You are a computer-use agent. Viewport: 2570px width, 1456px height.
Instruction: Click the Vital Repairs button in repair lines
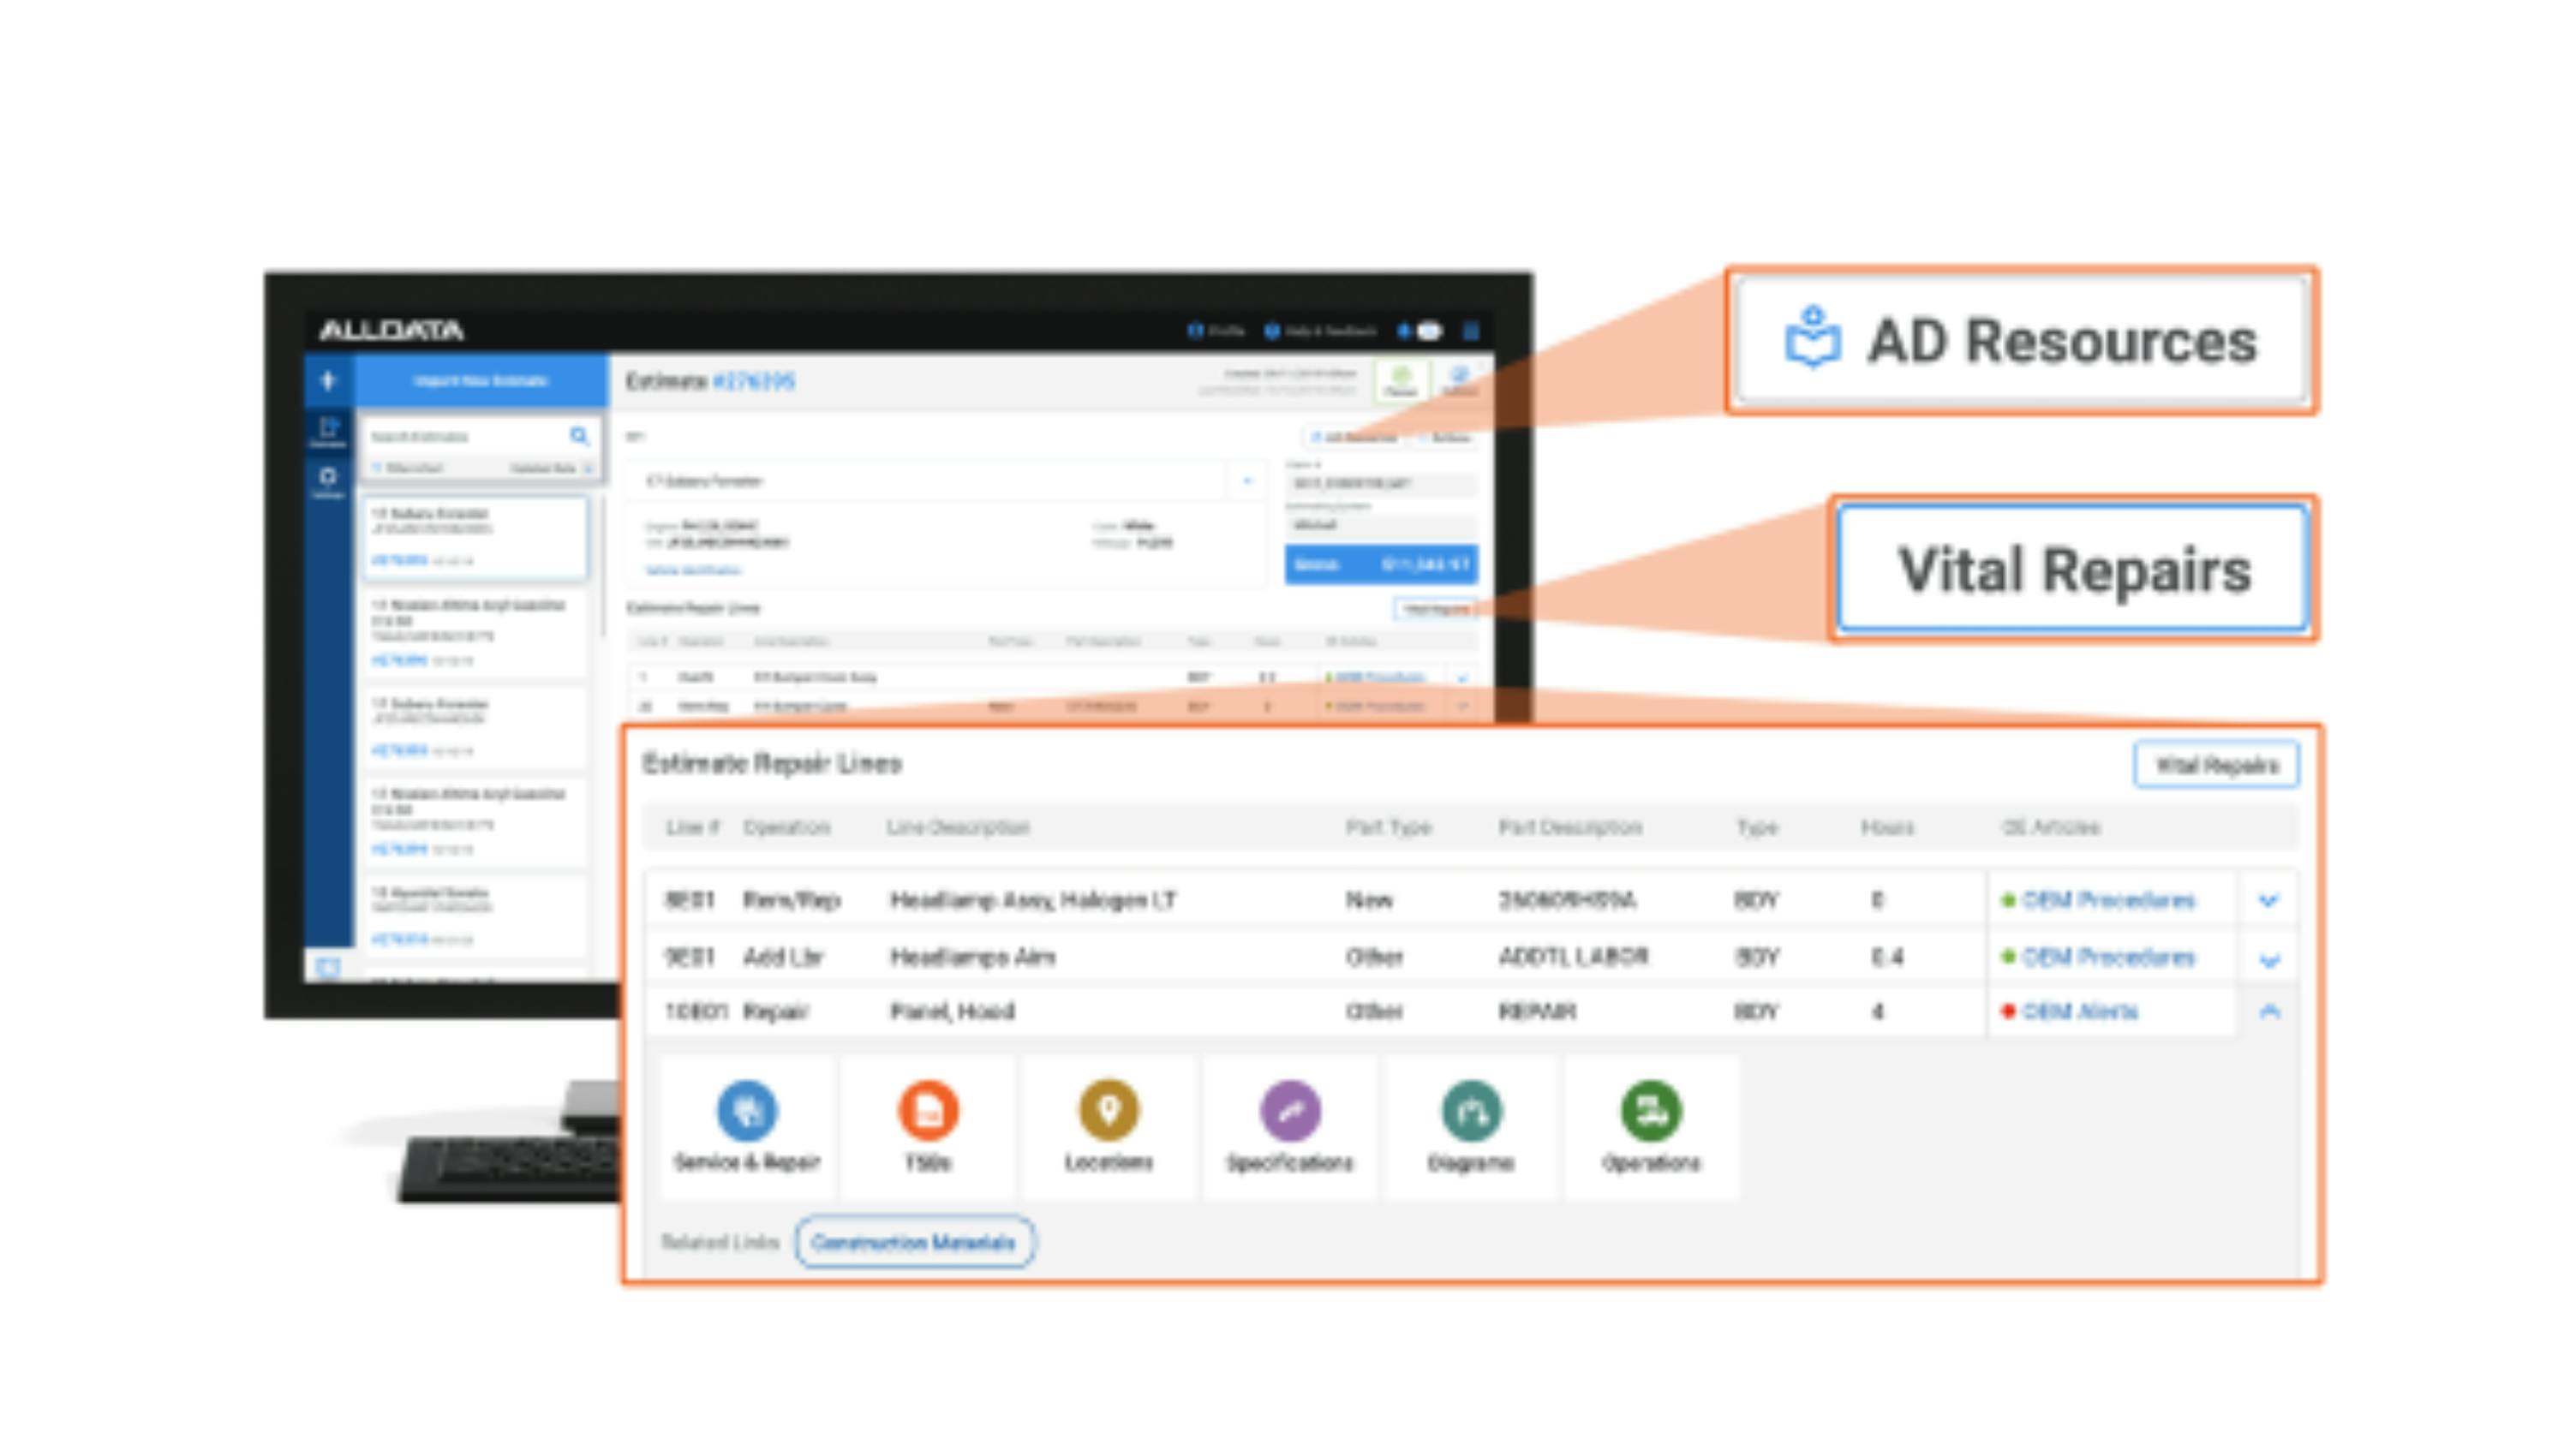[2215, 766]
